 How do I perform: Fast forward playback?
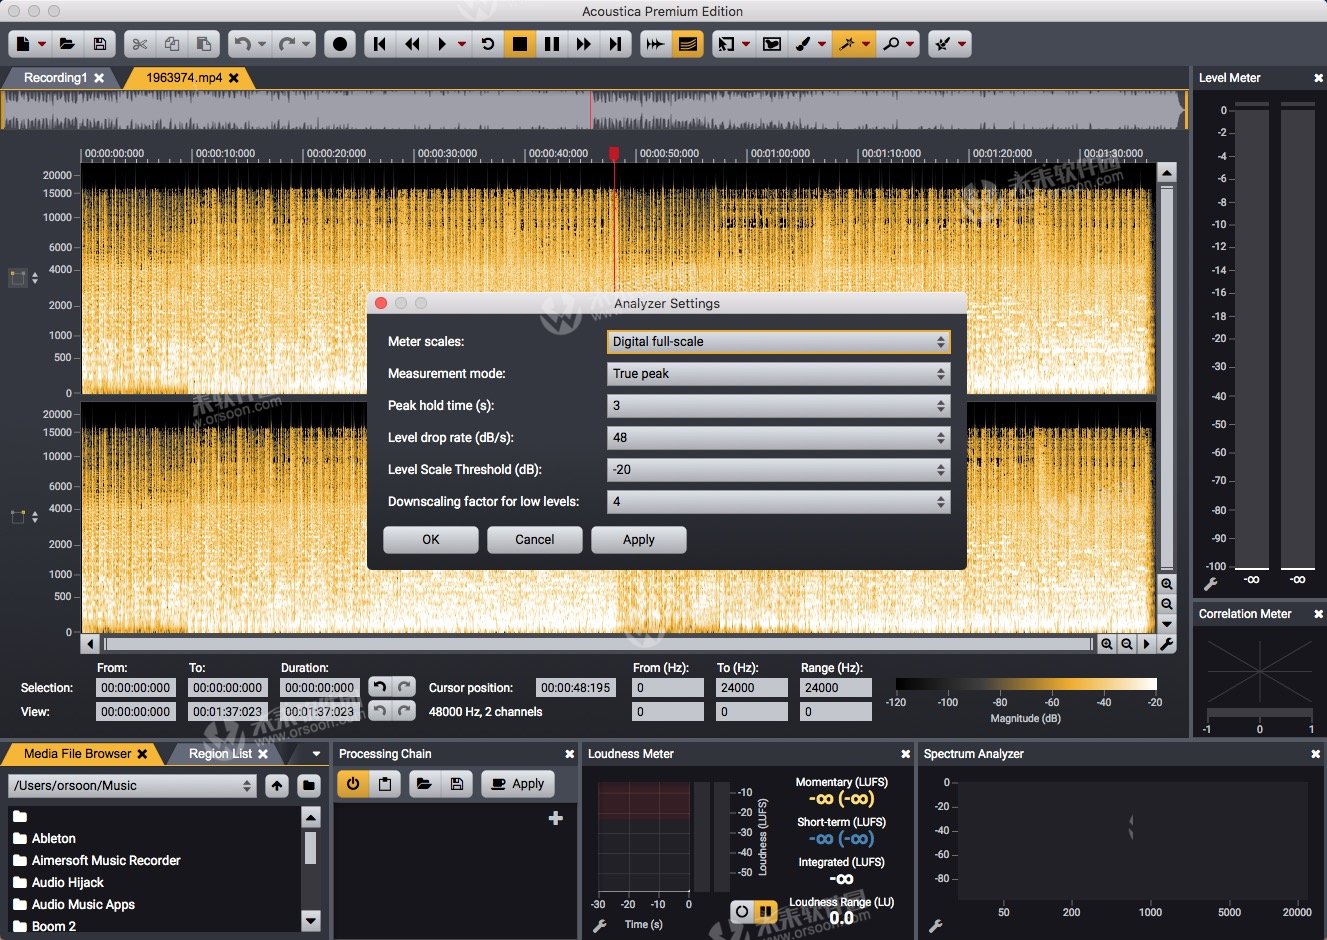pos(583,44)
